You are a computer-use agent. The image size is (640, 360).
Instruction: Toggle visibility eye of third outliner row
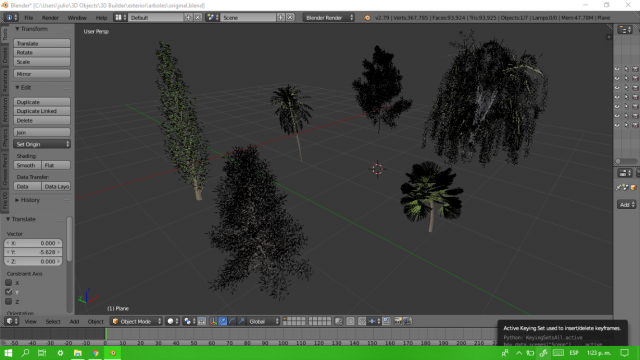tap(617, 88)
